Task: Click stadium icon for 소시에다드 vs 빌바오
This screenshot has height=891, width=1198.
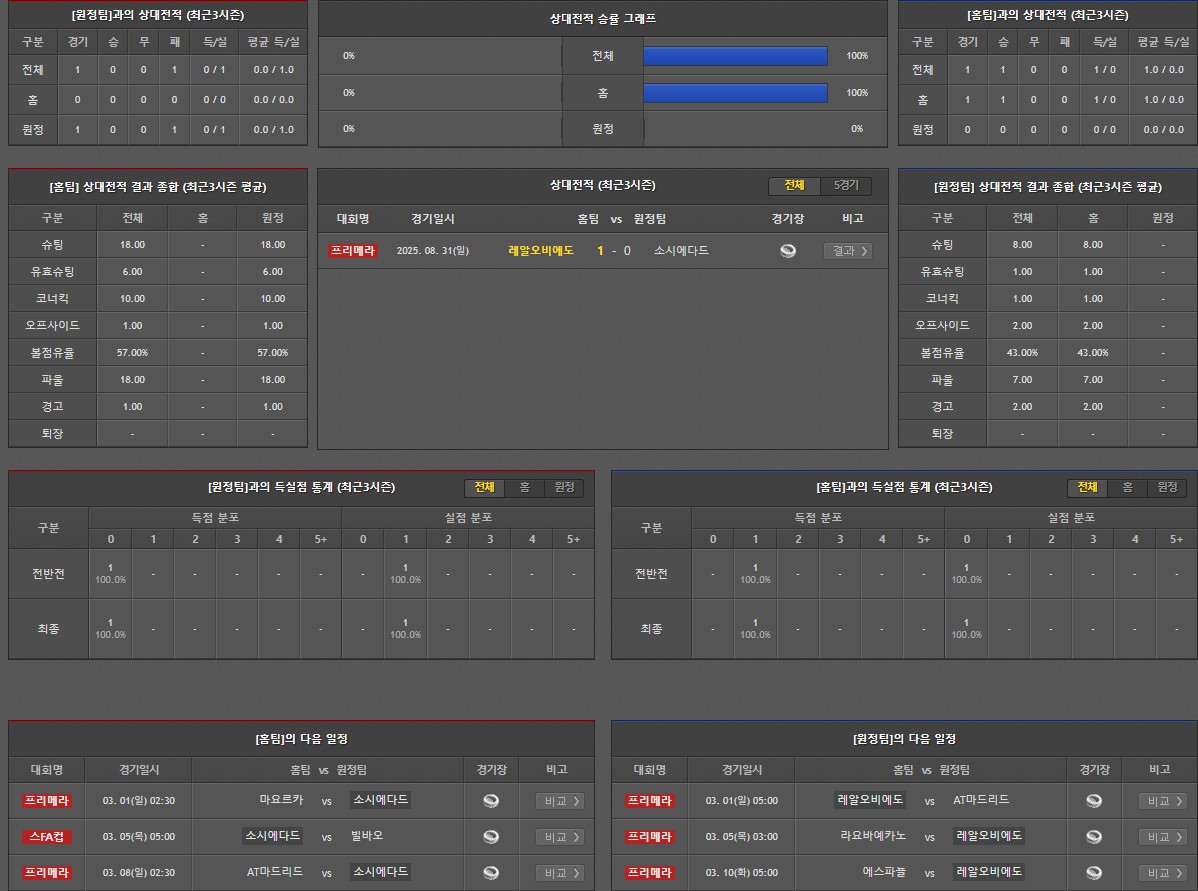Action: coord(491,837)
